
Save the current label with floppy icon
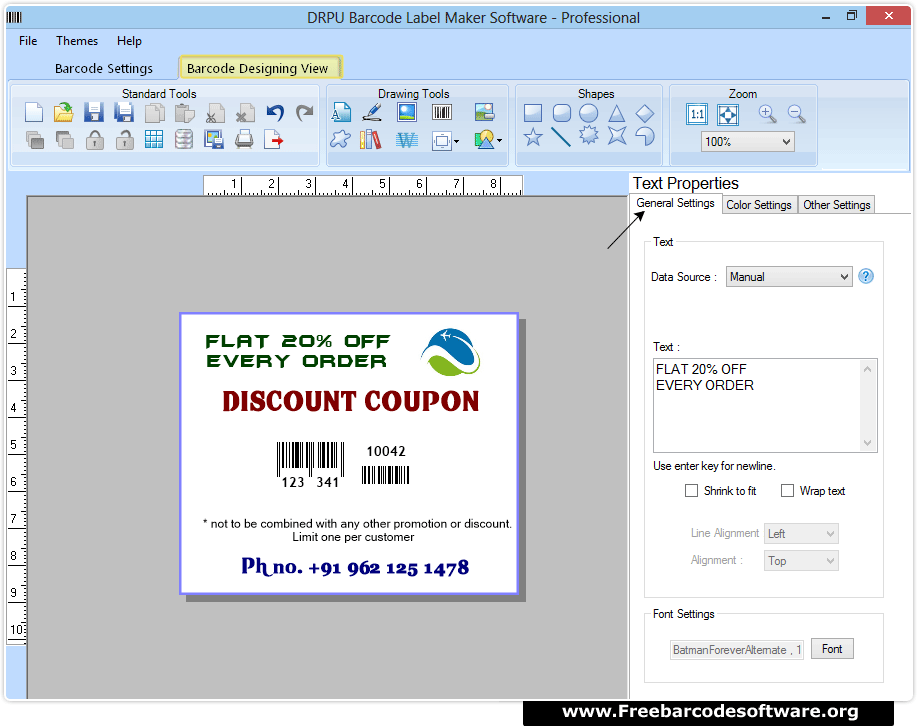click(x=94, y=112)
